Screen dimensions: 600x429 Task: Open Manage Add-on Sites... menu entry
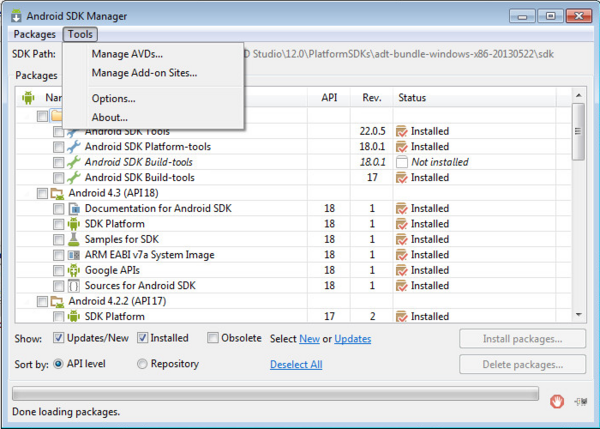tap(143, 73)
